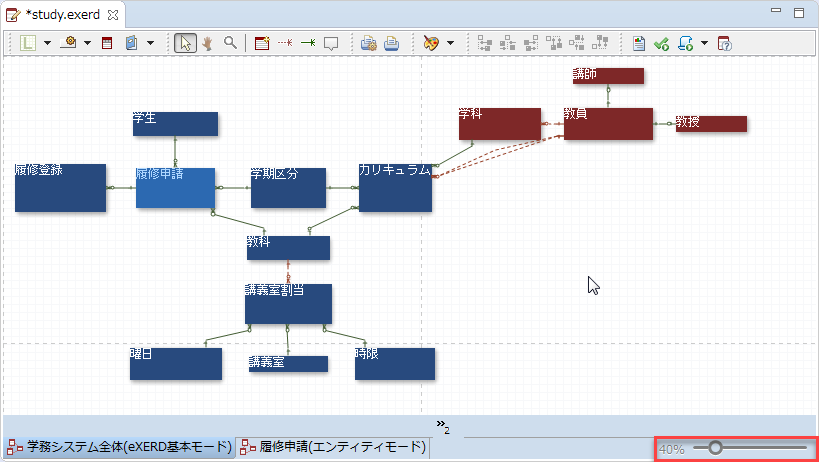Image resolution: width=819 pixels, height=462 pixels.
Task: Click the logical/physical mode 'L' icon
Action: coord(27,43)
